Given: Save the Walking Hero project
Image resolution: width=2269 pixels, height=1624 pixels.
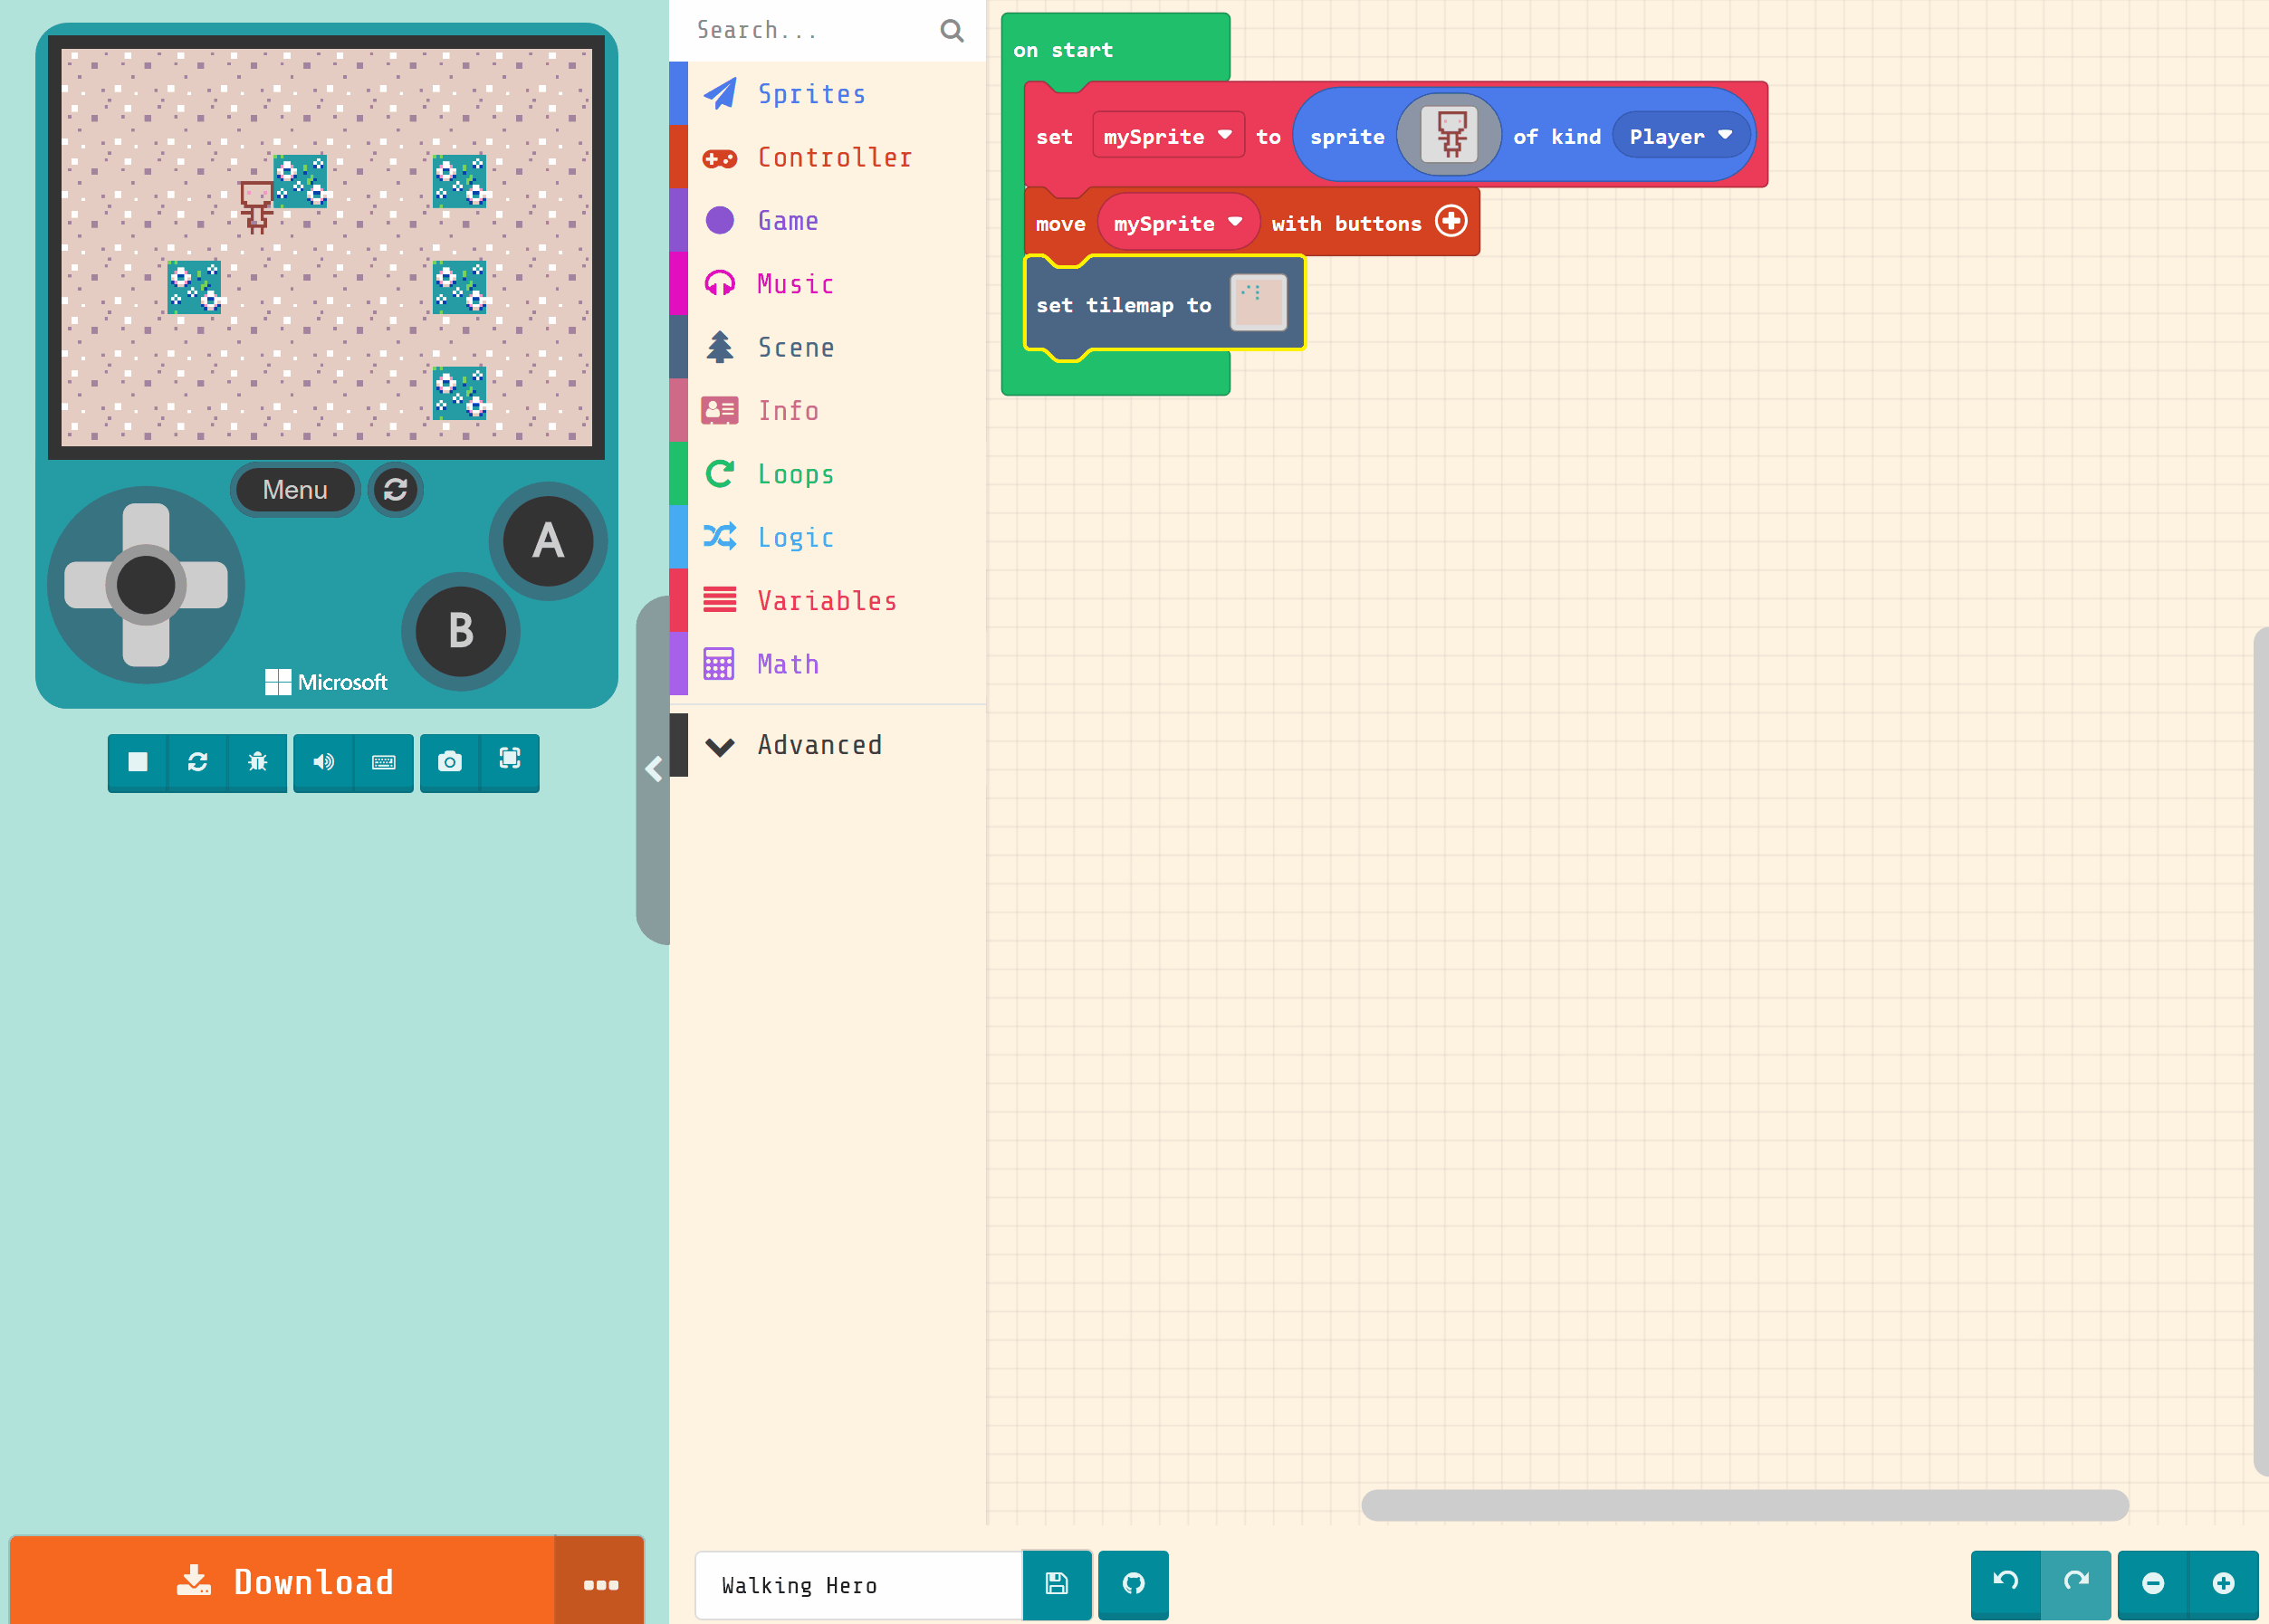Looking at the screenshot, I should (x=1056, y=1584).
